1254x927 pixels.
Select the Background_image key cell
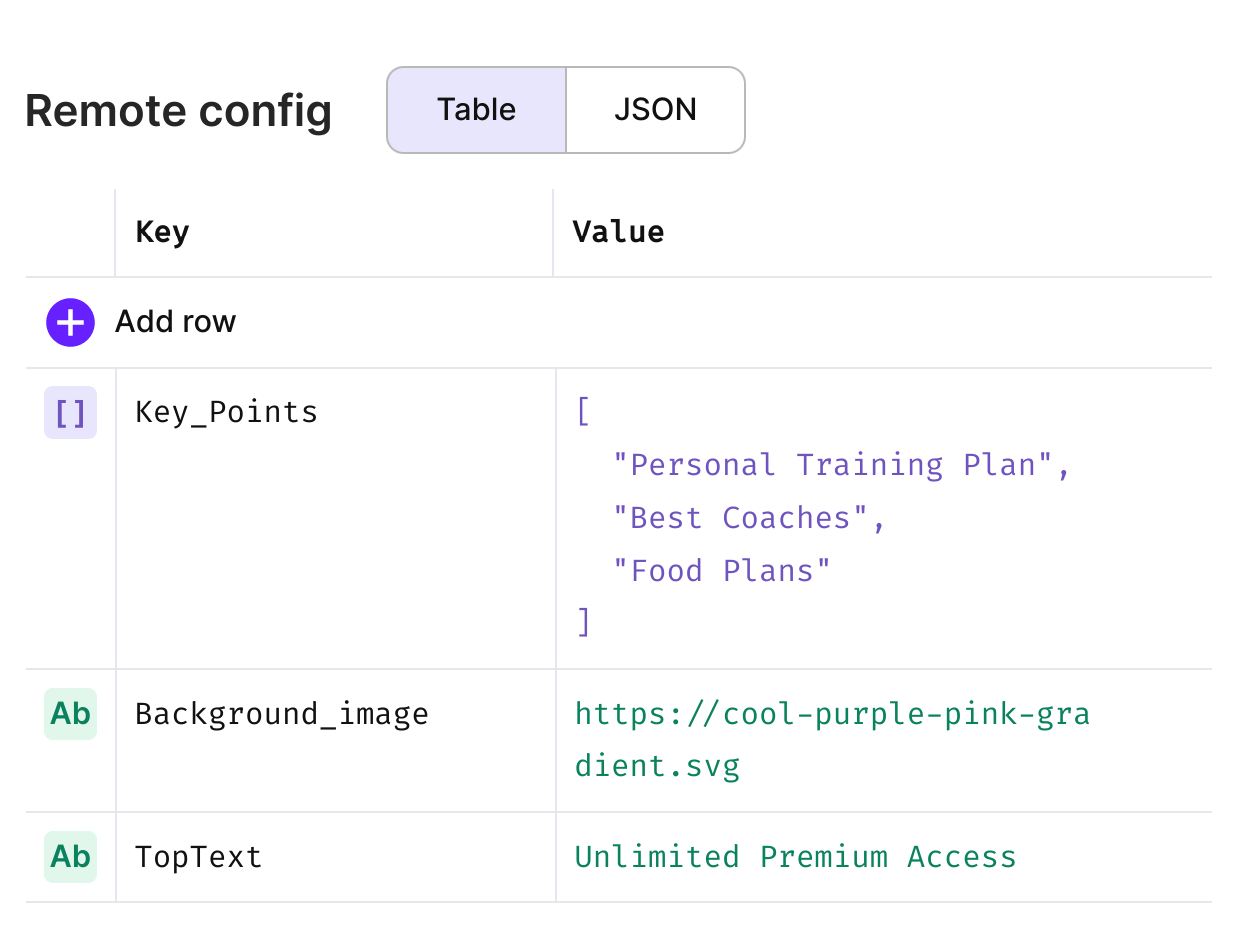tap(335, 741)
